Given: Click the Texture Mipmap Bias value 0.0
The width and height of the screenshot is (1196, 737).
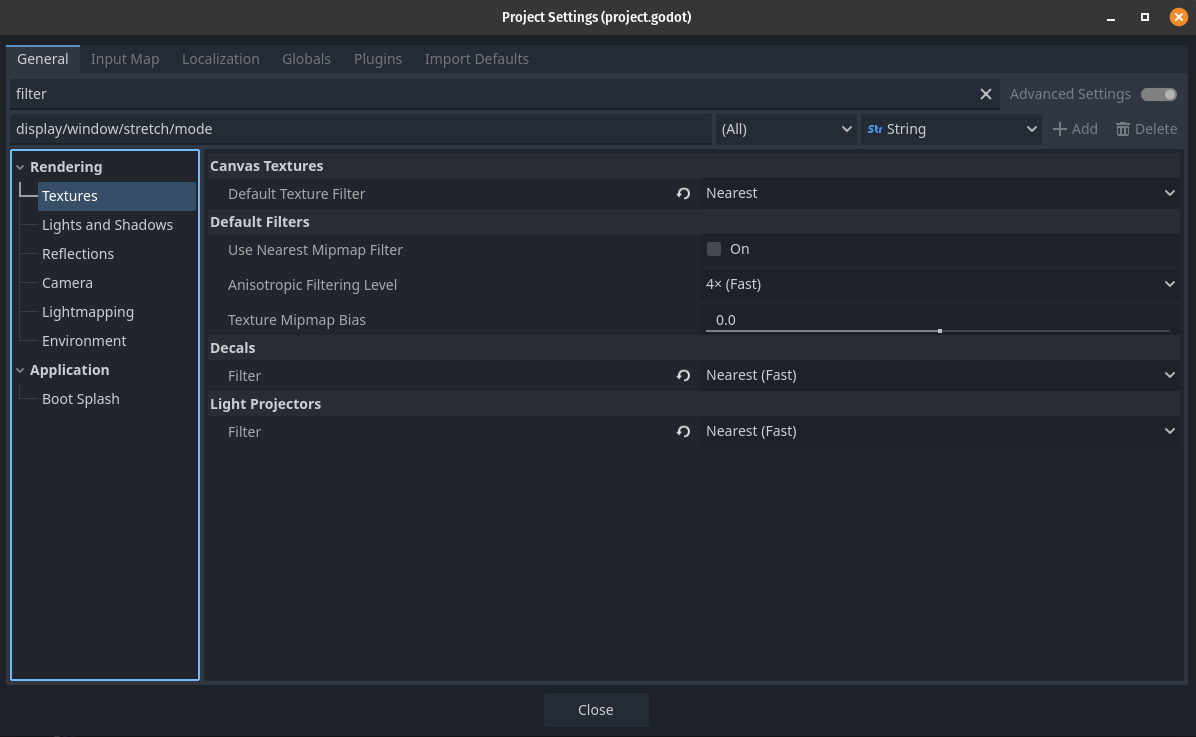Looking at the screenshot, I should coord(725,320).
